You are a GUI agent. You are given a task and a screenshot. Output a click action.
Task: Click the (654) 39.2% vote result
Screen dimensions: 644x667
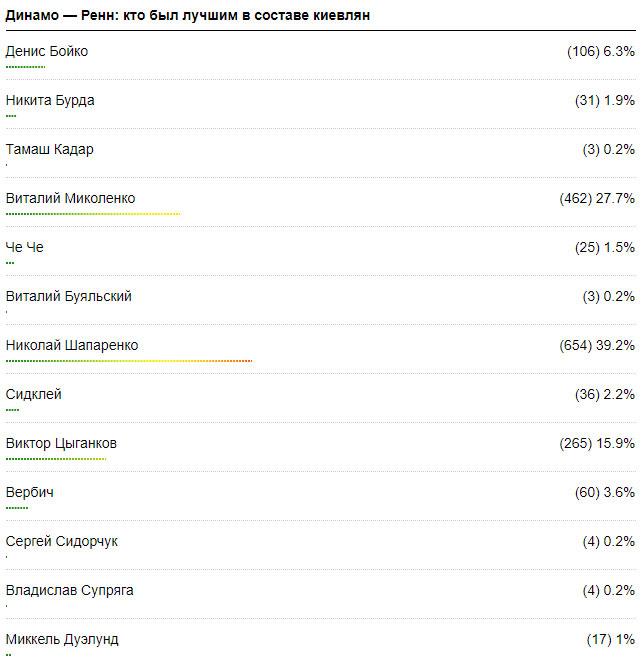(597, 345)
